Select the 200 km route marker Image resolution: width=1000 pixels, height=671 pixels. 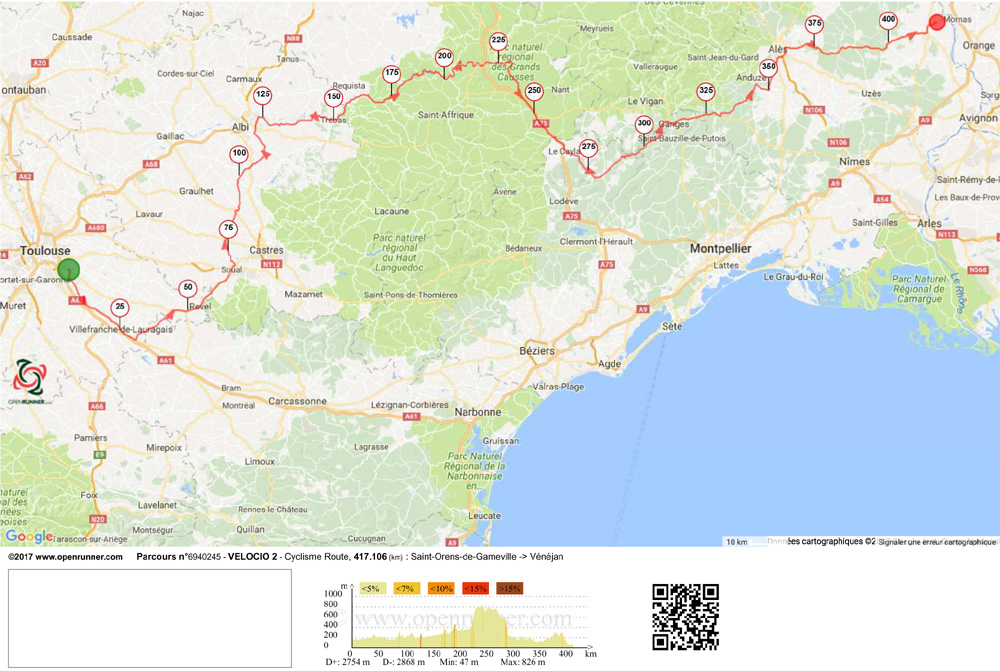coord(445,57)
